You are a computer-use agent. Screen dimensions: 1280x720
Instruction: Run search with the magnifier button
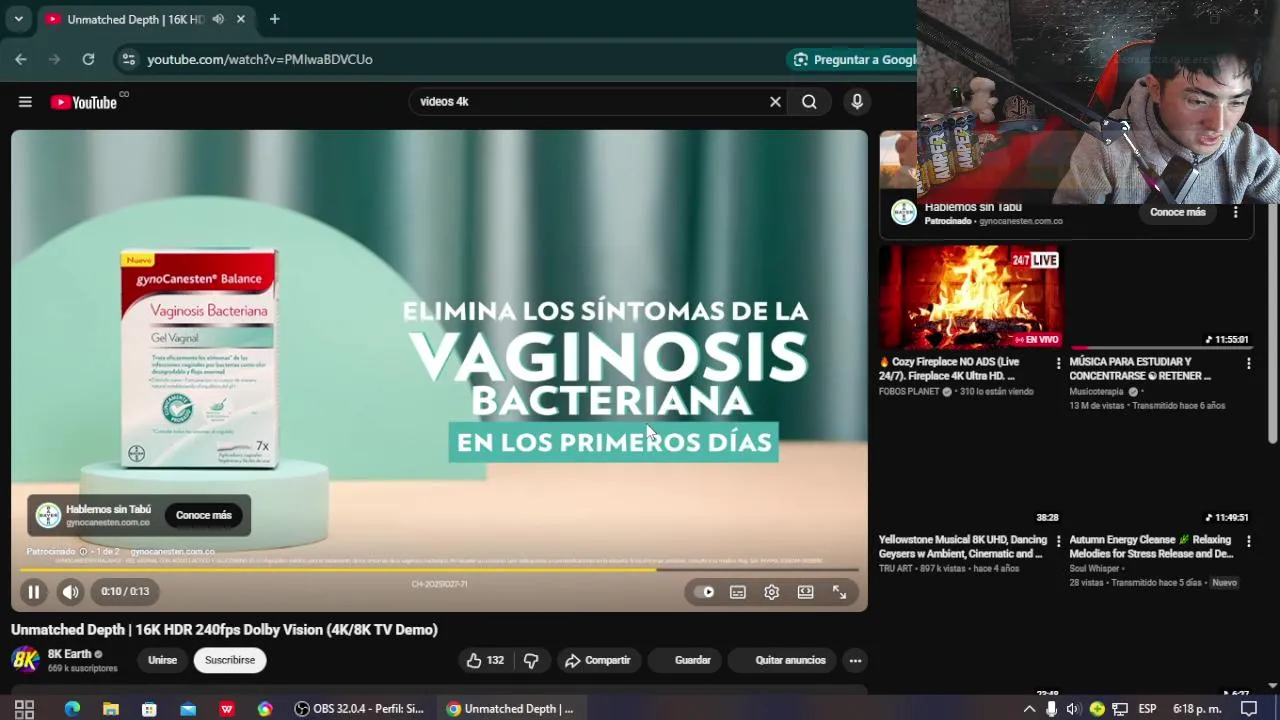(809, 102)
